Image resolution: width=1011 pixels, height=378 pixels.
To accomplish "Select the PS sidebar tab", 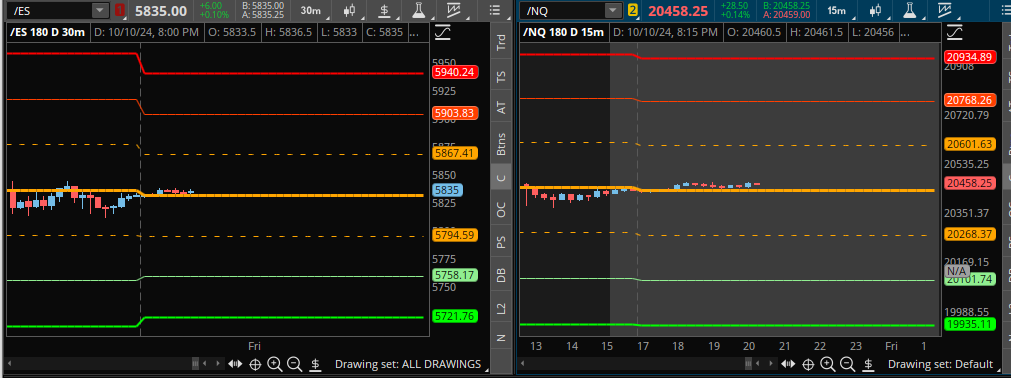I will coord(501,243).
